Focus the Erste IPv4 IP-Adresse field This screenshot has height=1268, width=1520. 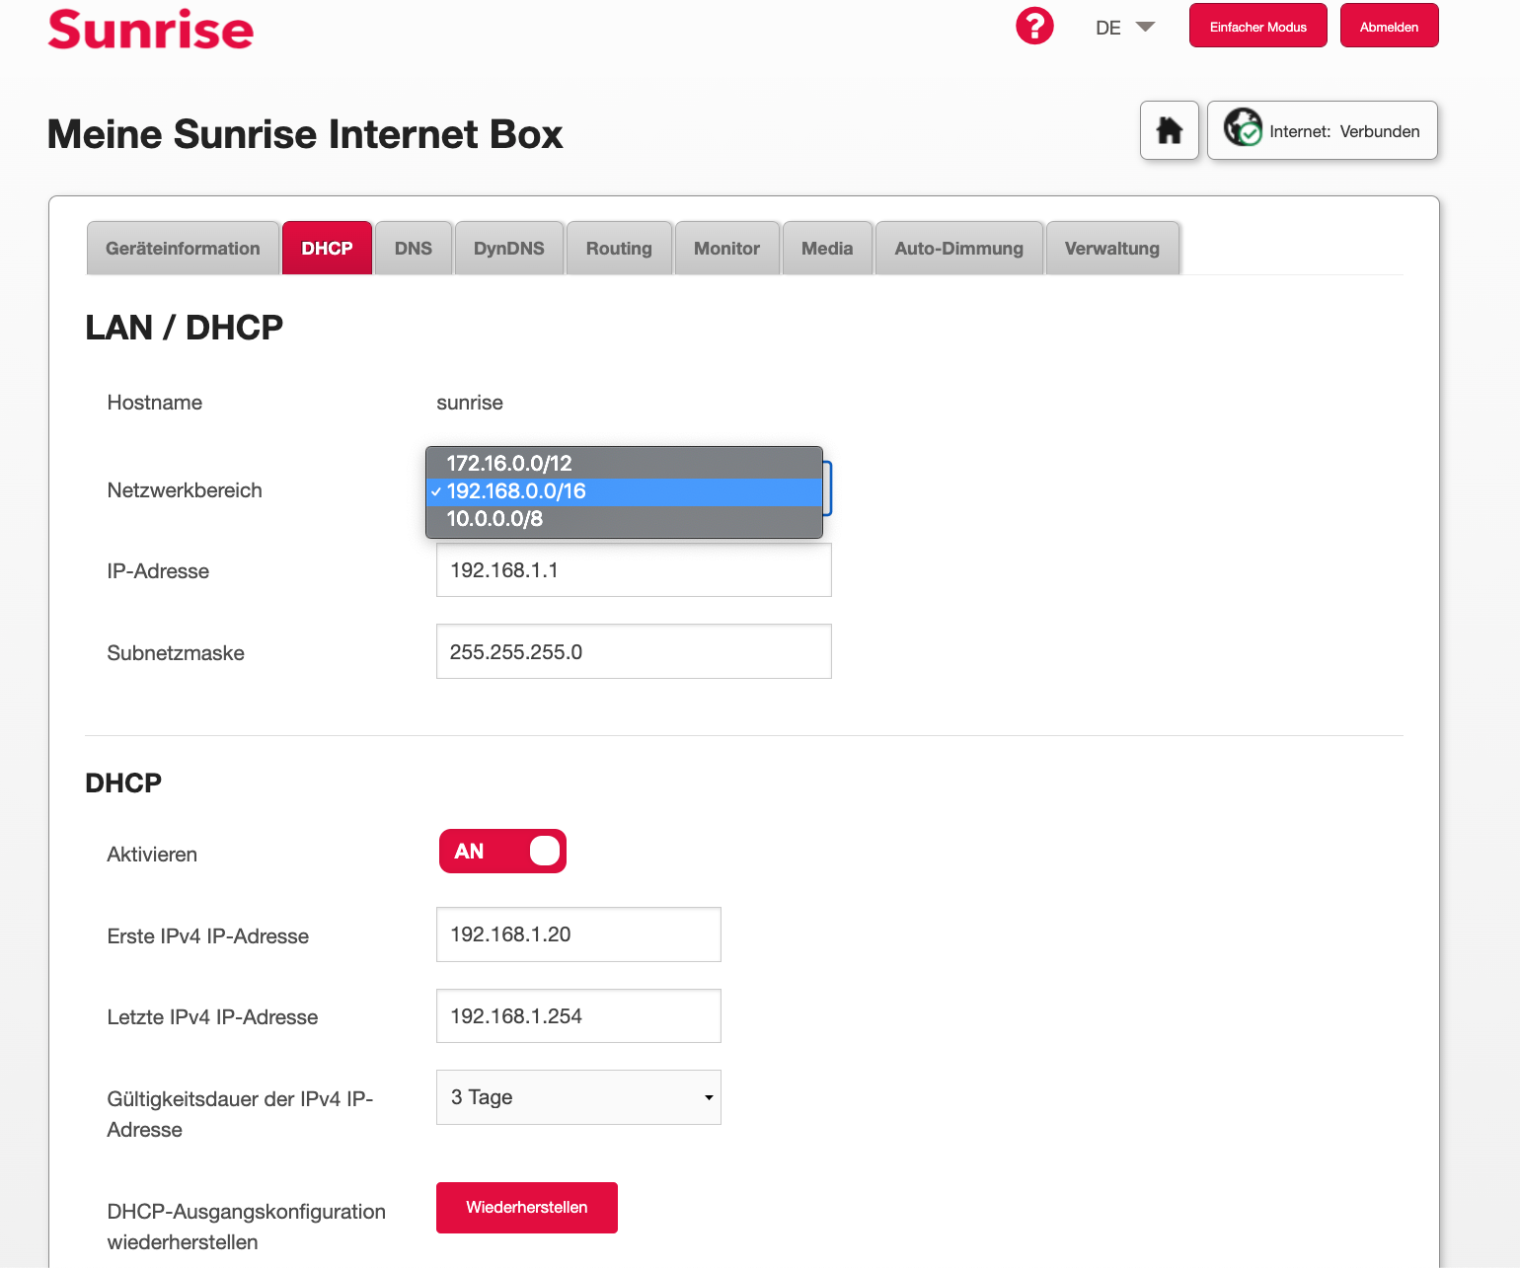pyautogui.click(x=578, y=935)
